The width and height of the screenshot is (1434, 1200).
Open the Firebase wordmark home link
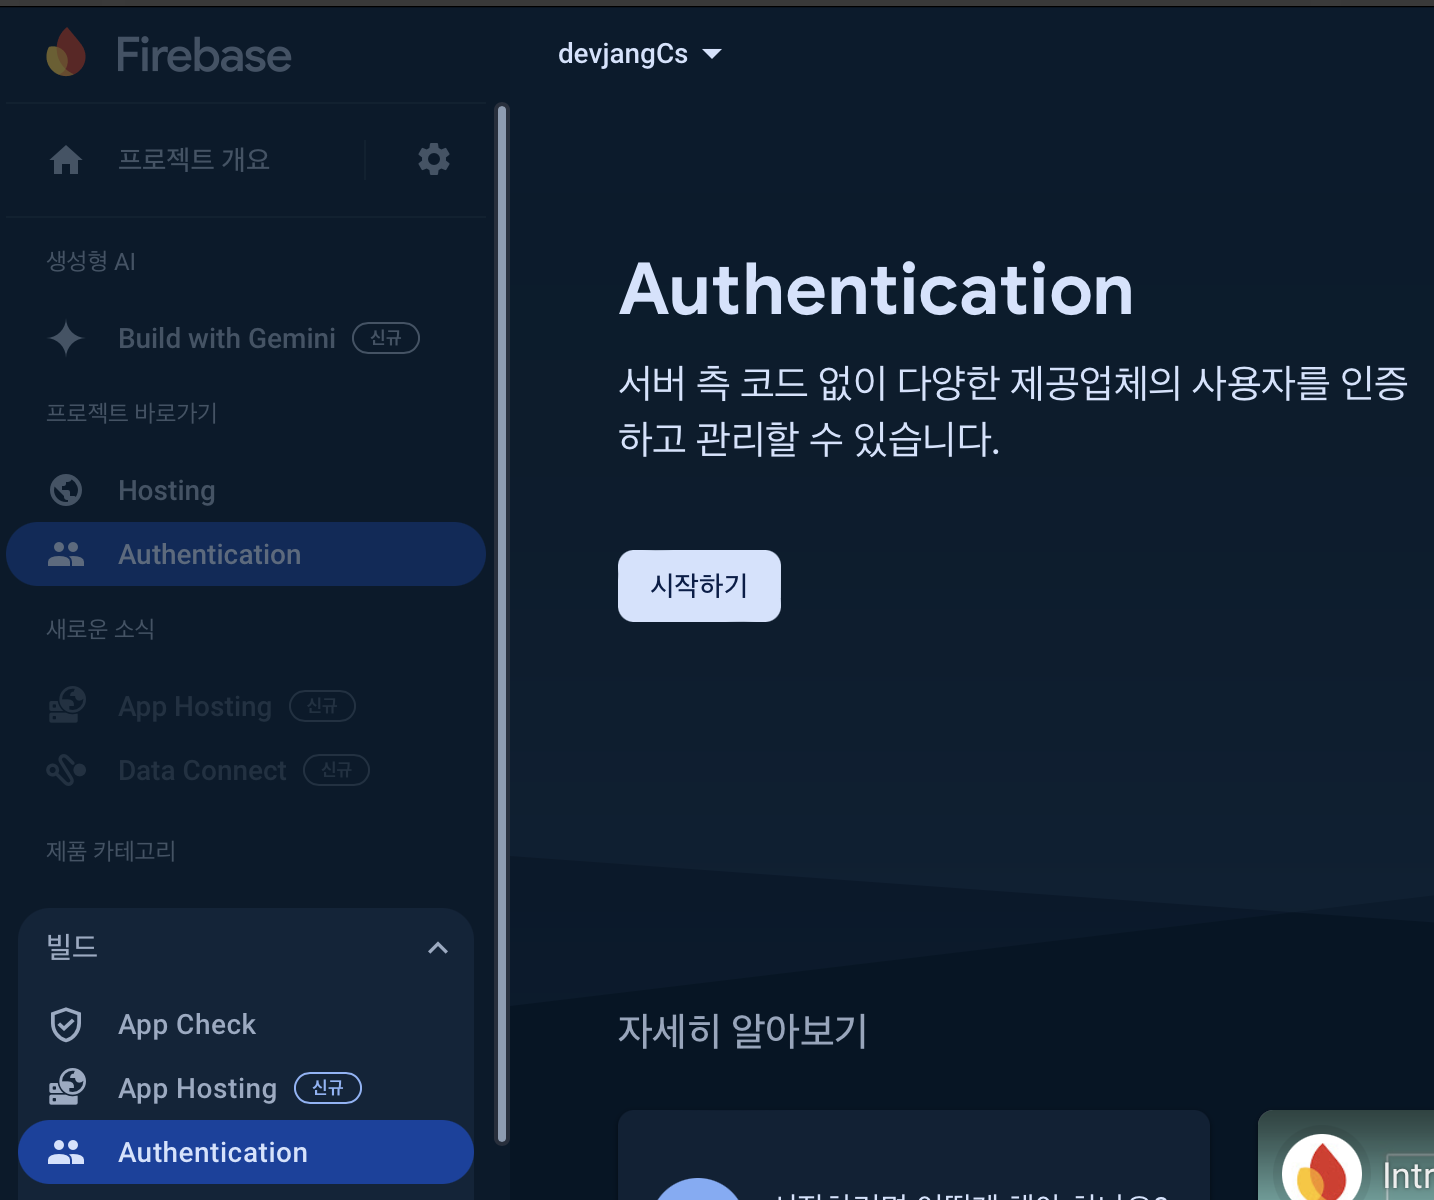click(x=204, y=55)
